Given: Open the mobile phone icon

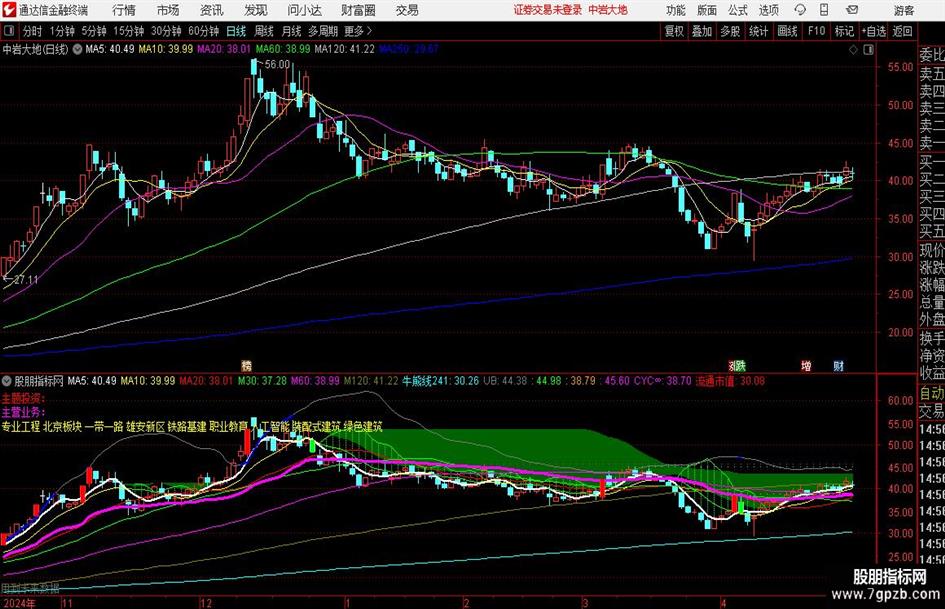Looking at the screenshot, I should pos(824,10).
